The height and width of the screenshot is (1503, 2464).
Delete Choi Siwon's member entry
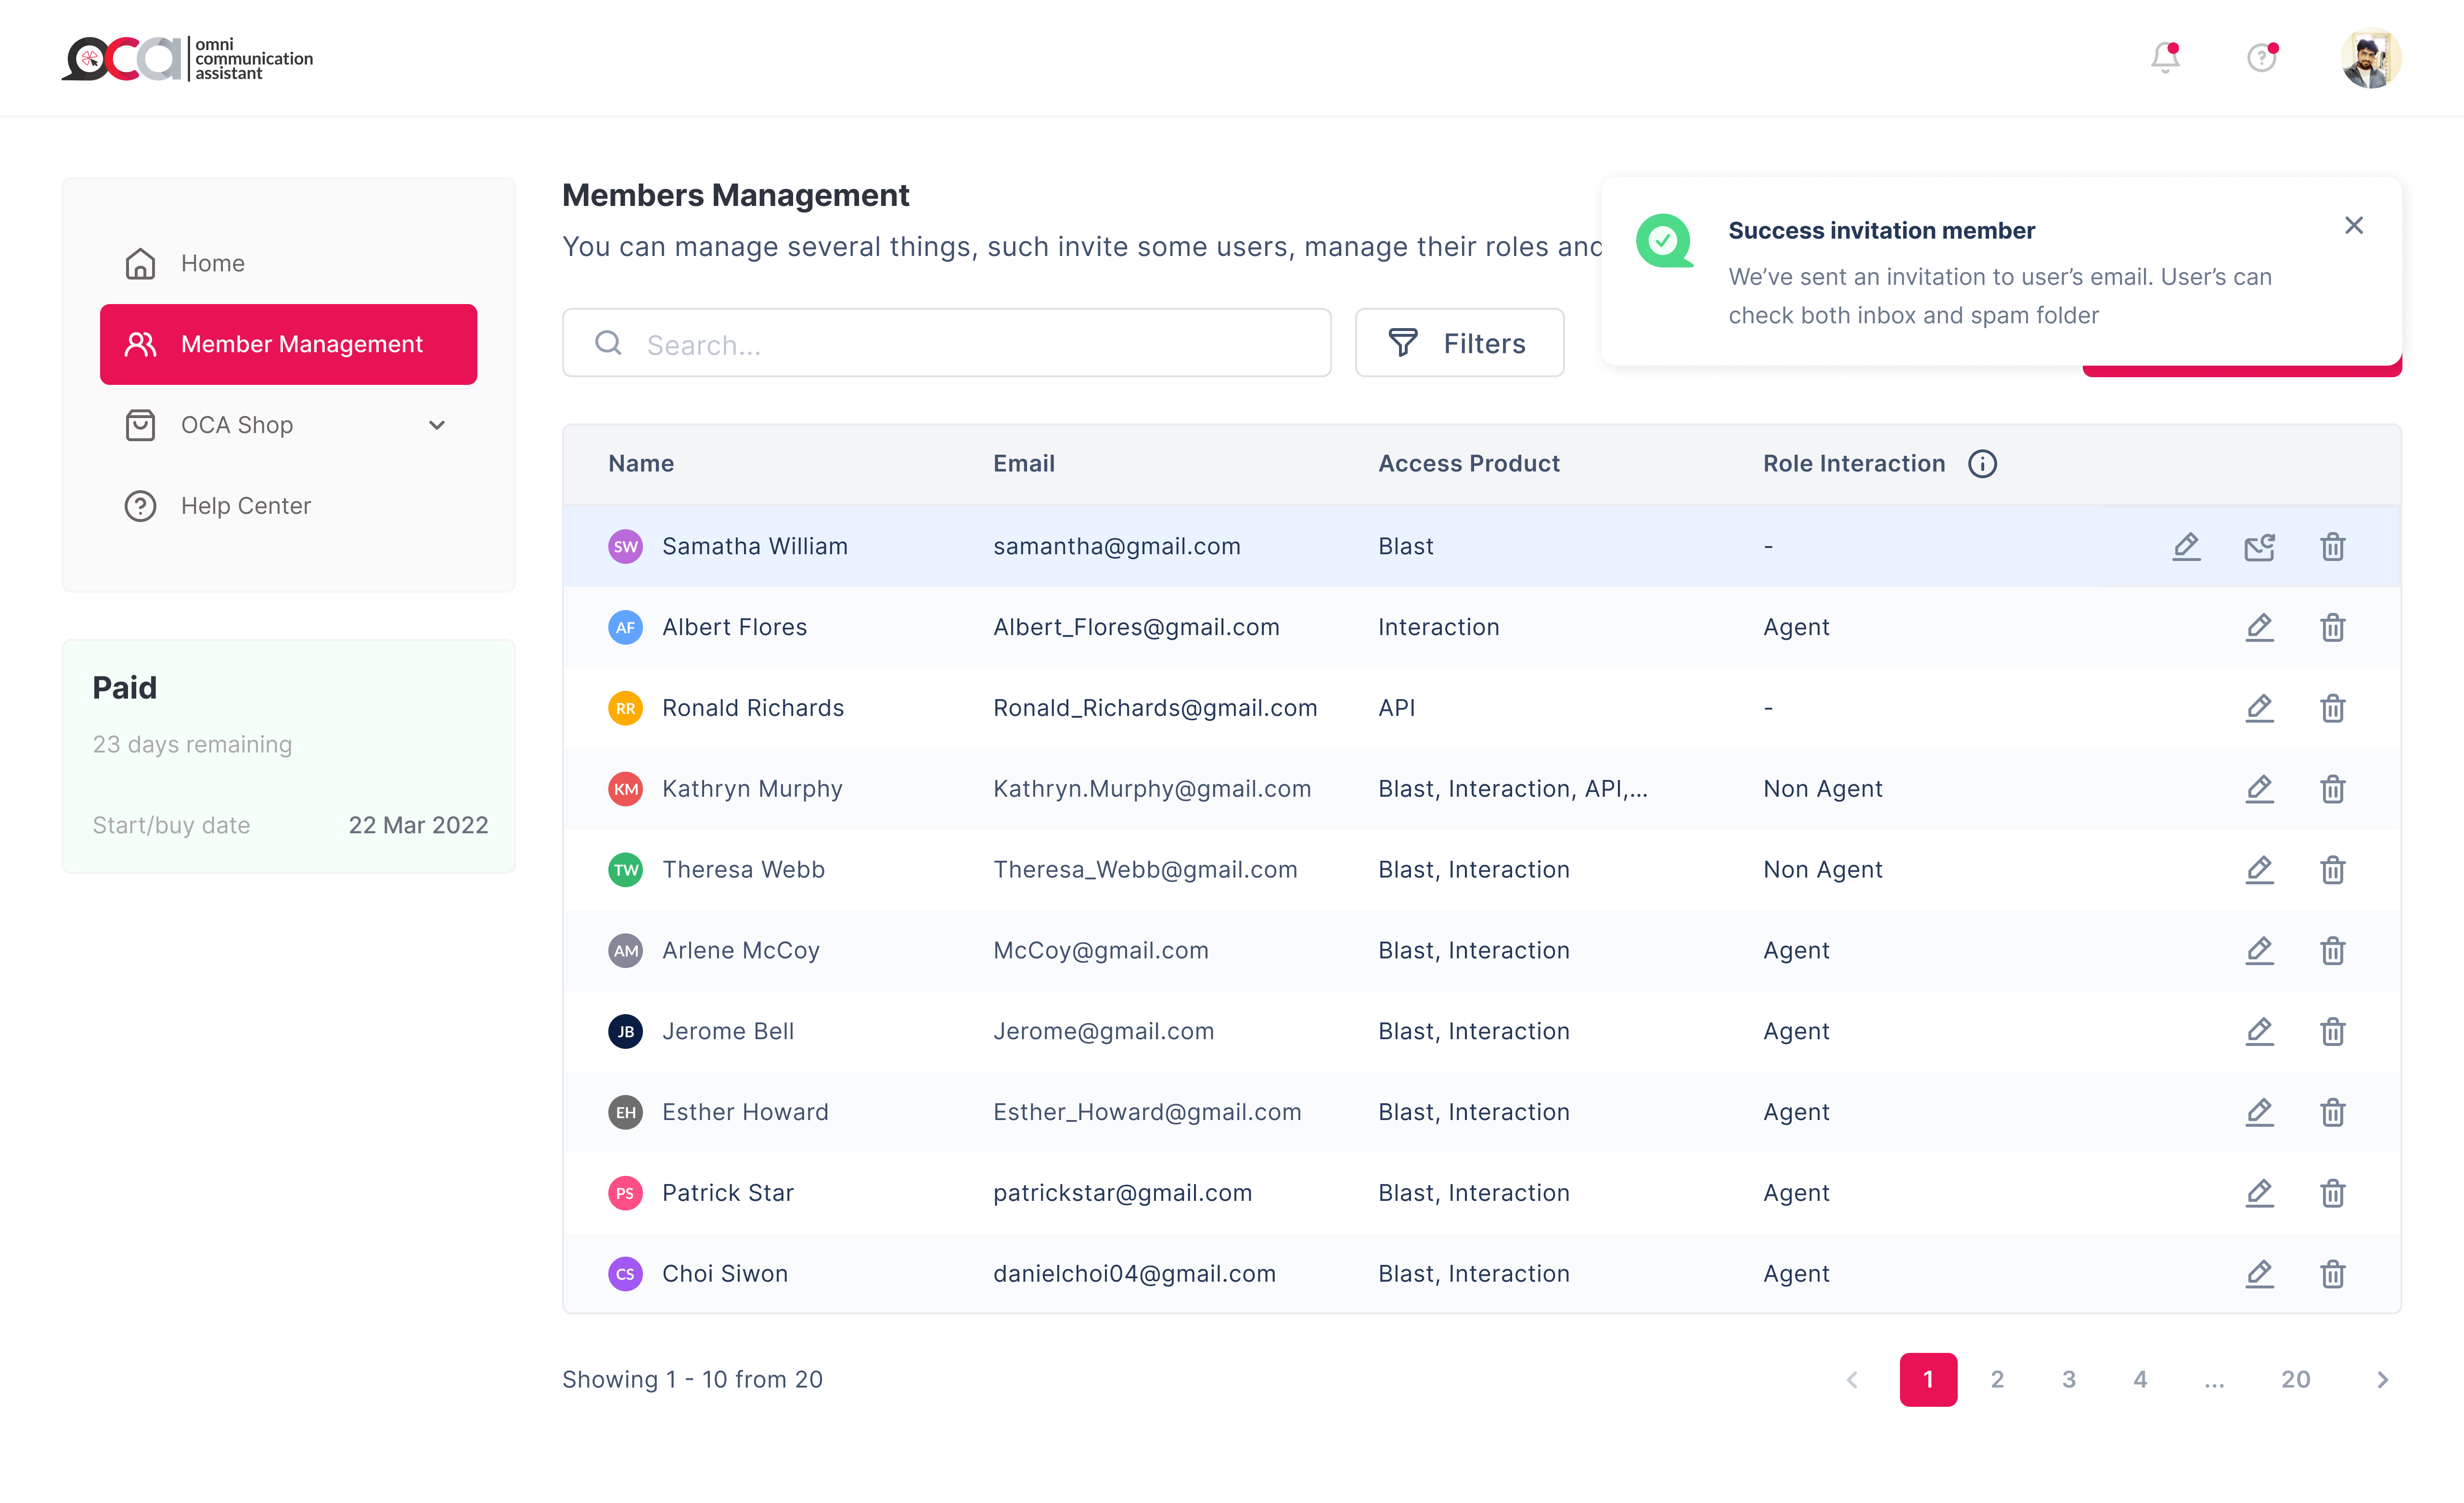pos(2332,1274)
